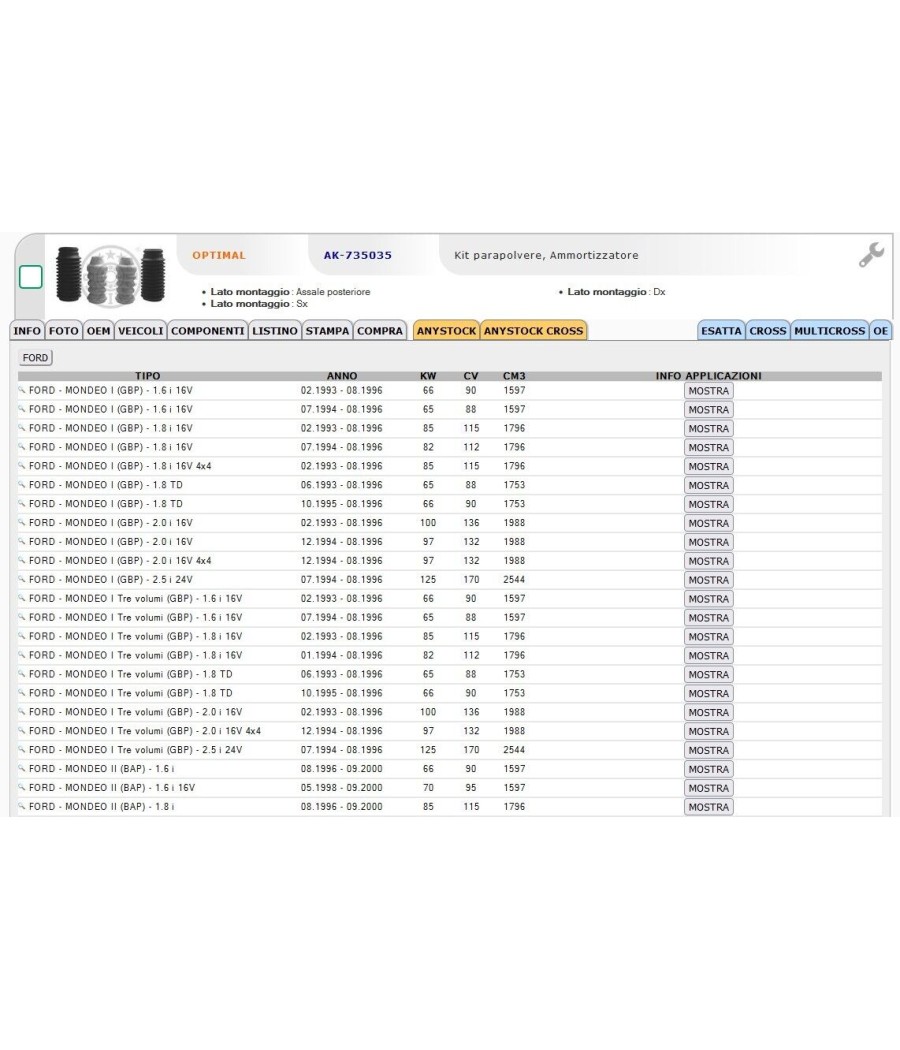The height and width of the screenshot is (1050, 900).
Task: Click the OE tab
Action: coord(881,331)
